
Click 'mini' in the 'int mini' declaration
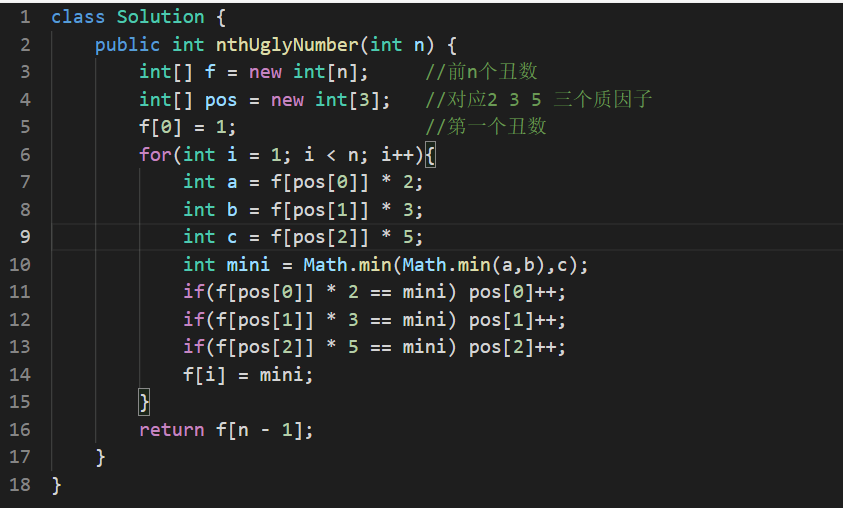pos(248,264)
